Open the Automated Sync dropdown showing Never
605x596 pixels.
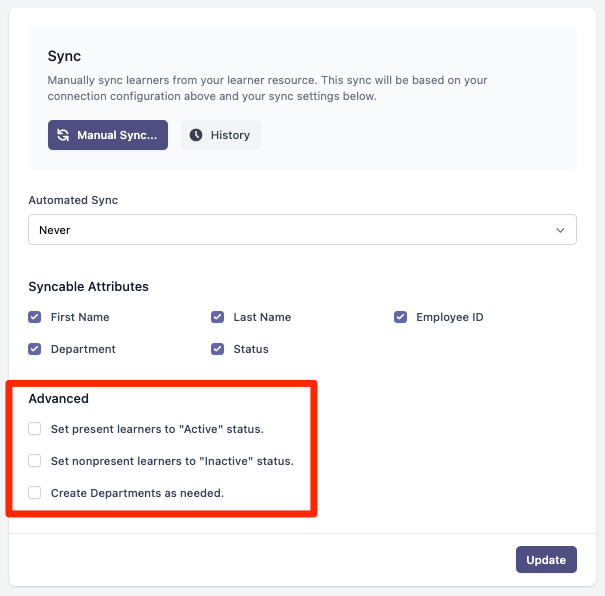click(302, 230)
